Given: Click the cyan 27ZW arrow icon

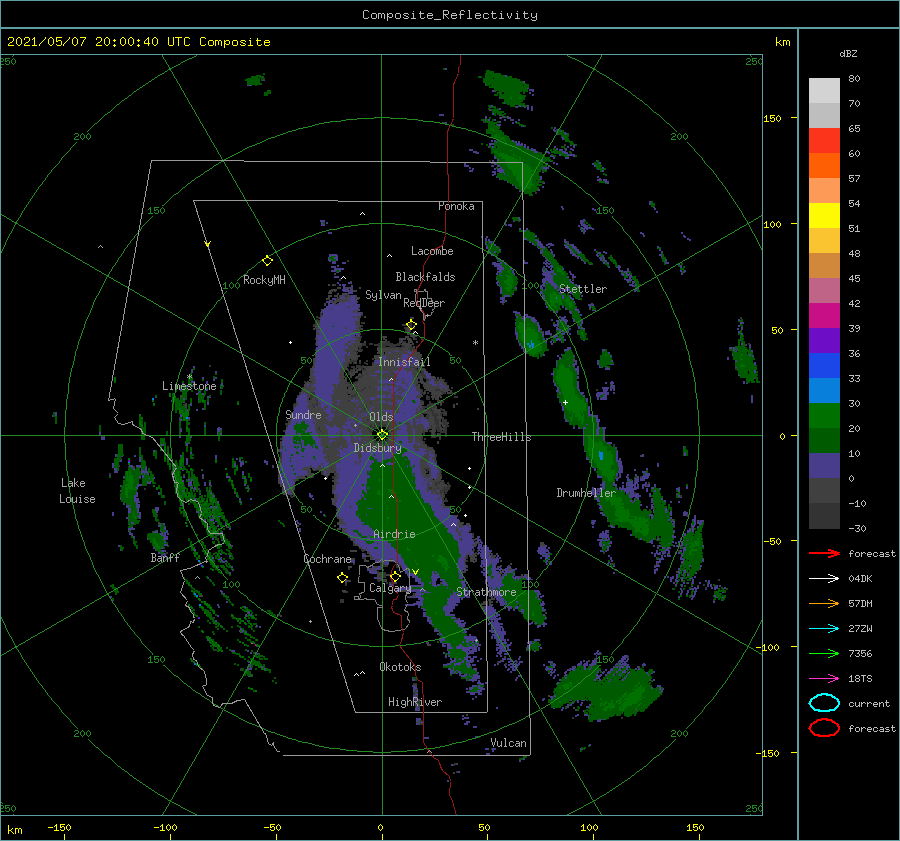Looking at the screenshot, I should pyautogui.click(x=824, y=629).
